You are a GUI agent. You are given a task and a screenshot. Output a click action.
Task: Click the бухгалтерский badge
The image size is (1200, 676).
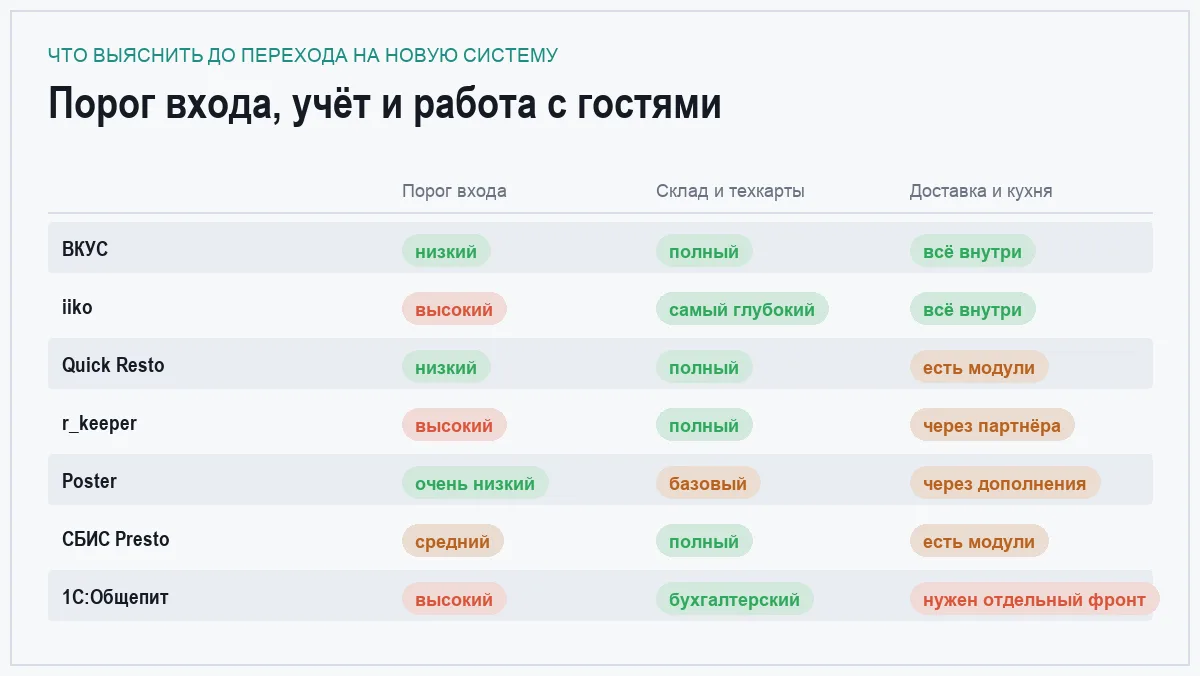tap(735, 599)
